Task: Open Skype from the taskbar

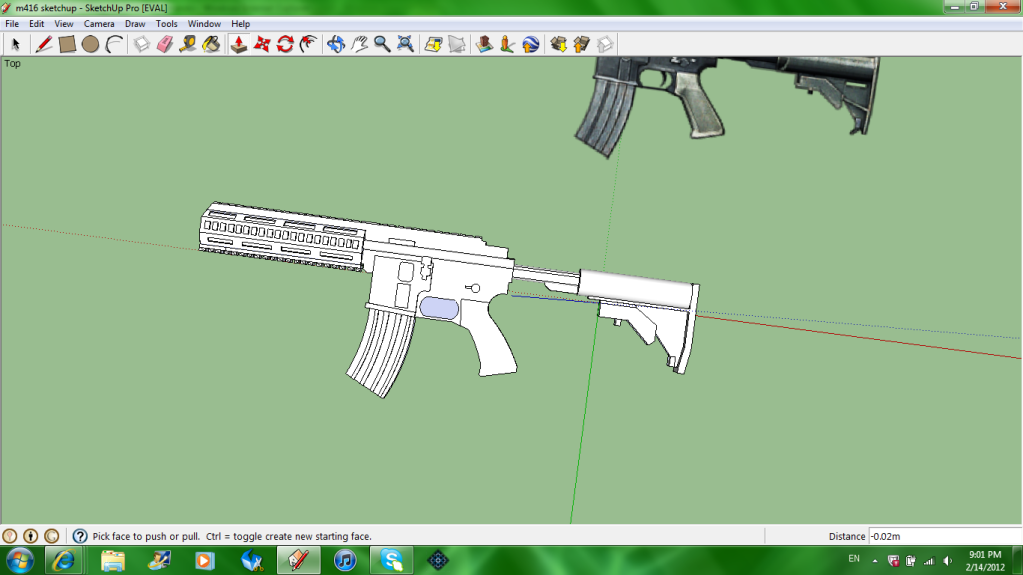Action: coord(391,561)
